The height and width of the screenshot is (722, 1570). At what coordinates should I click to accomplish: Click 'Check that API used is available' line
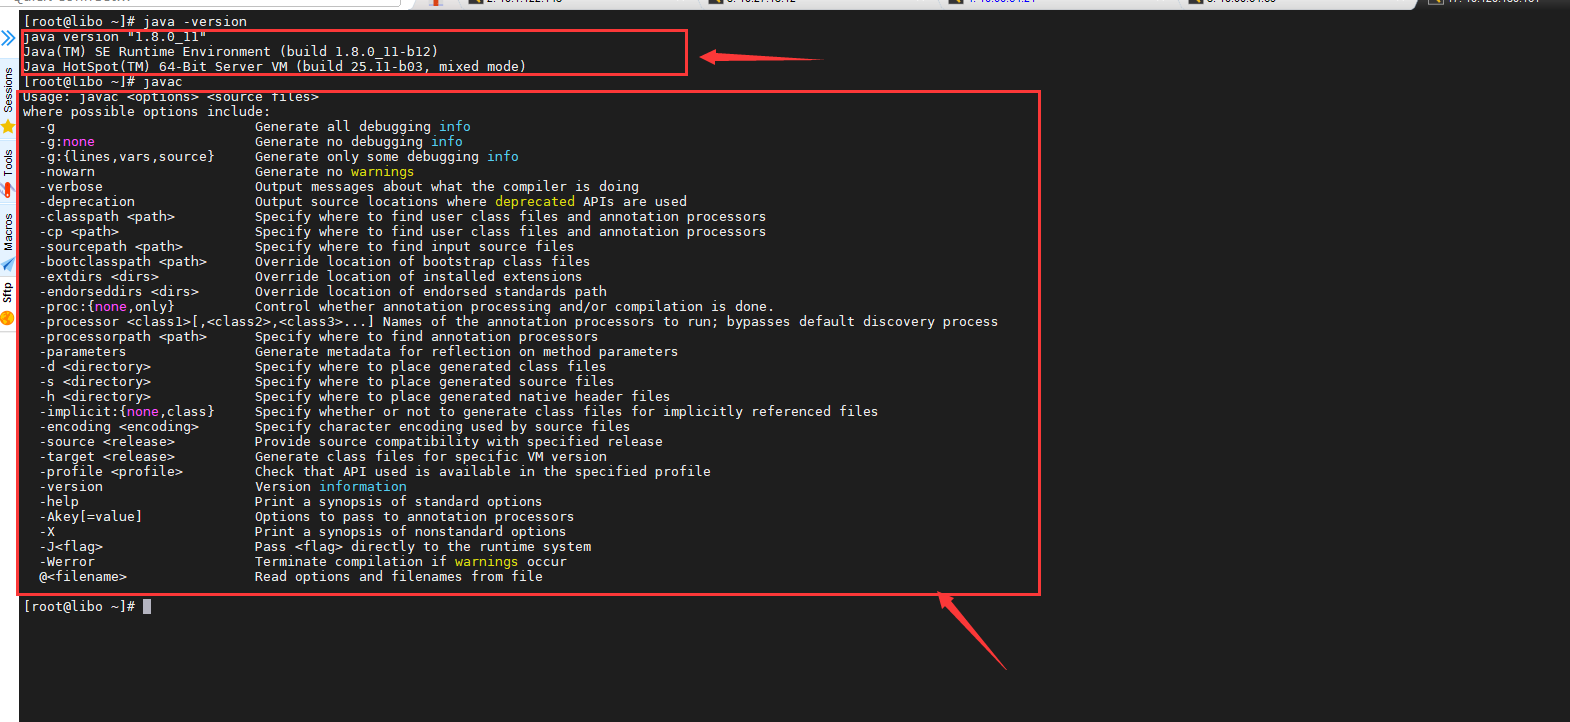[483, 472]
